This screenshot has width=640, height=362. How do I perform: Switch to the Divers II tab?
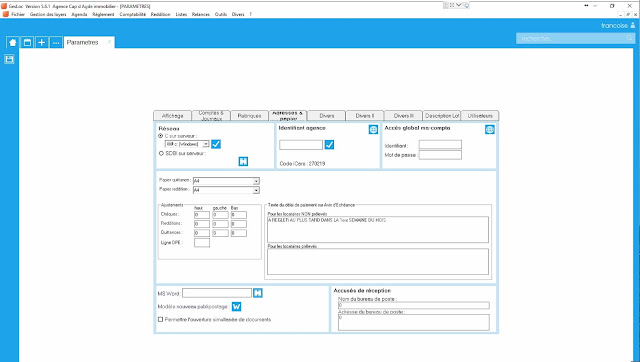click(x=364, y=116)
